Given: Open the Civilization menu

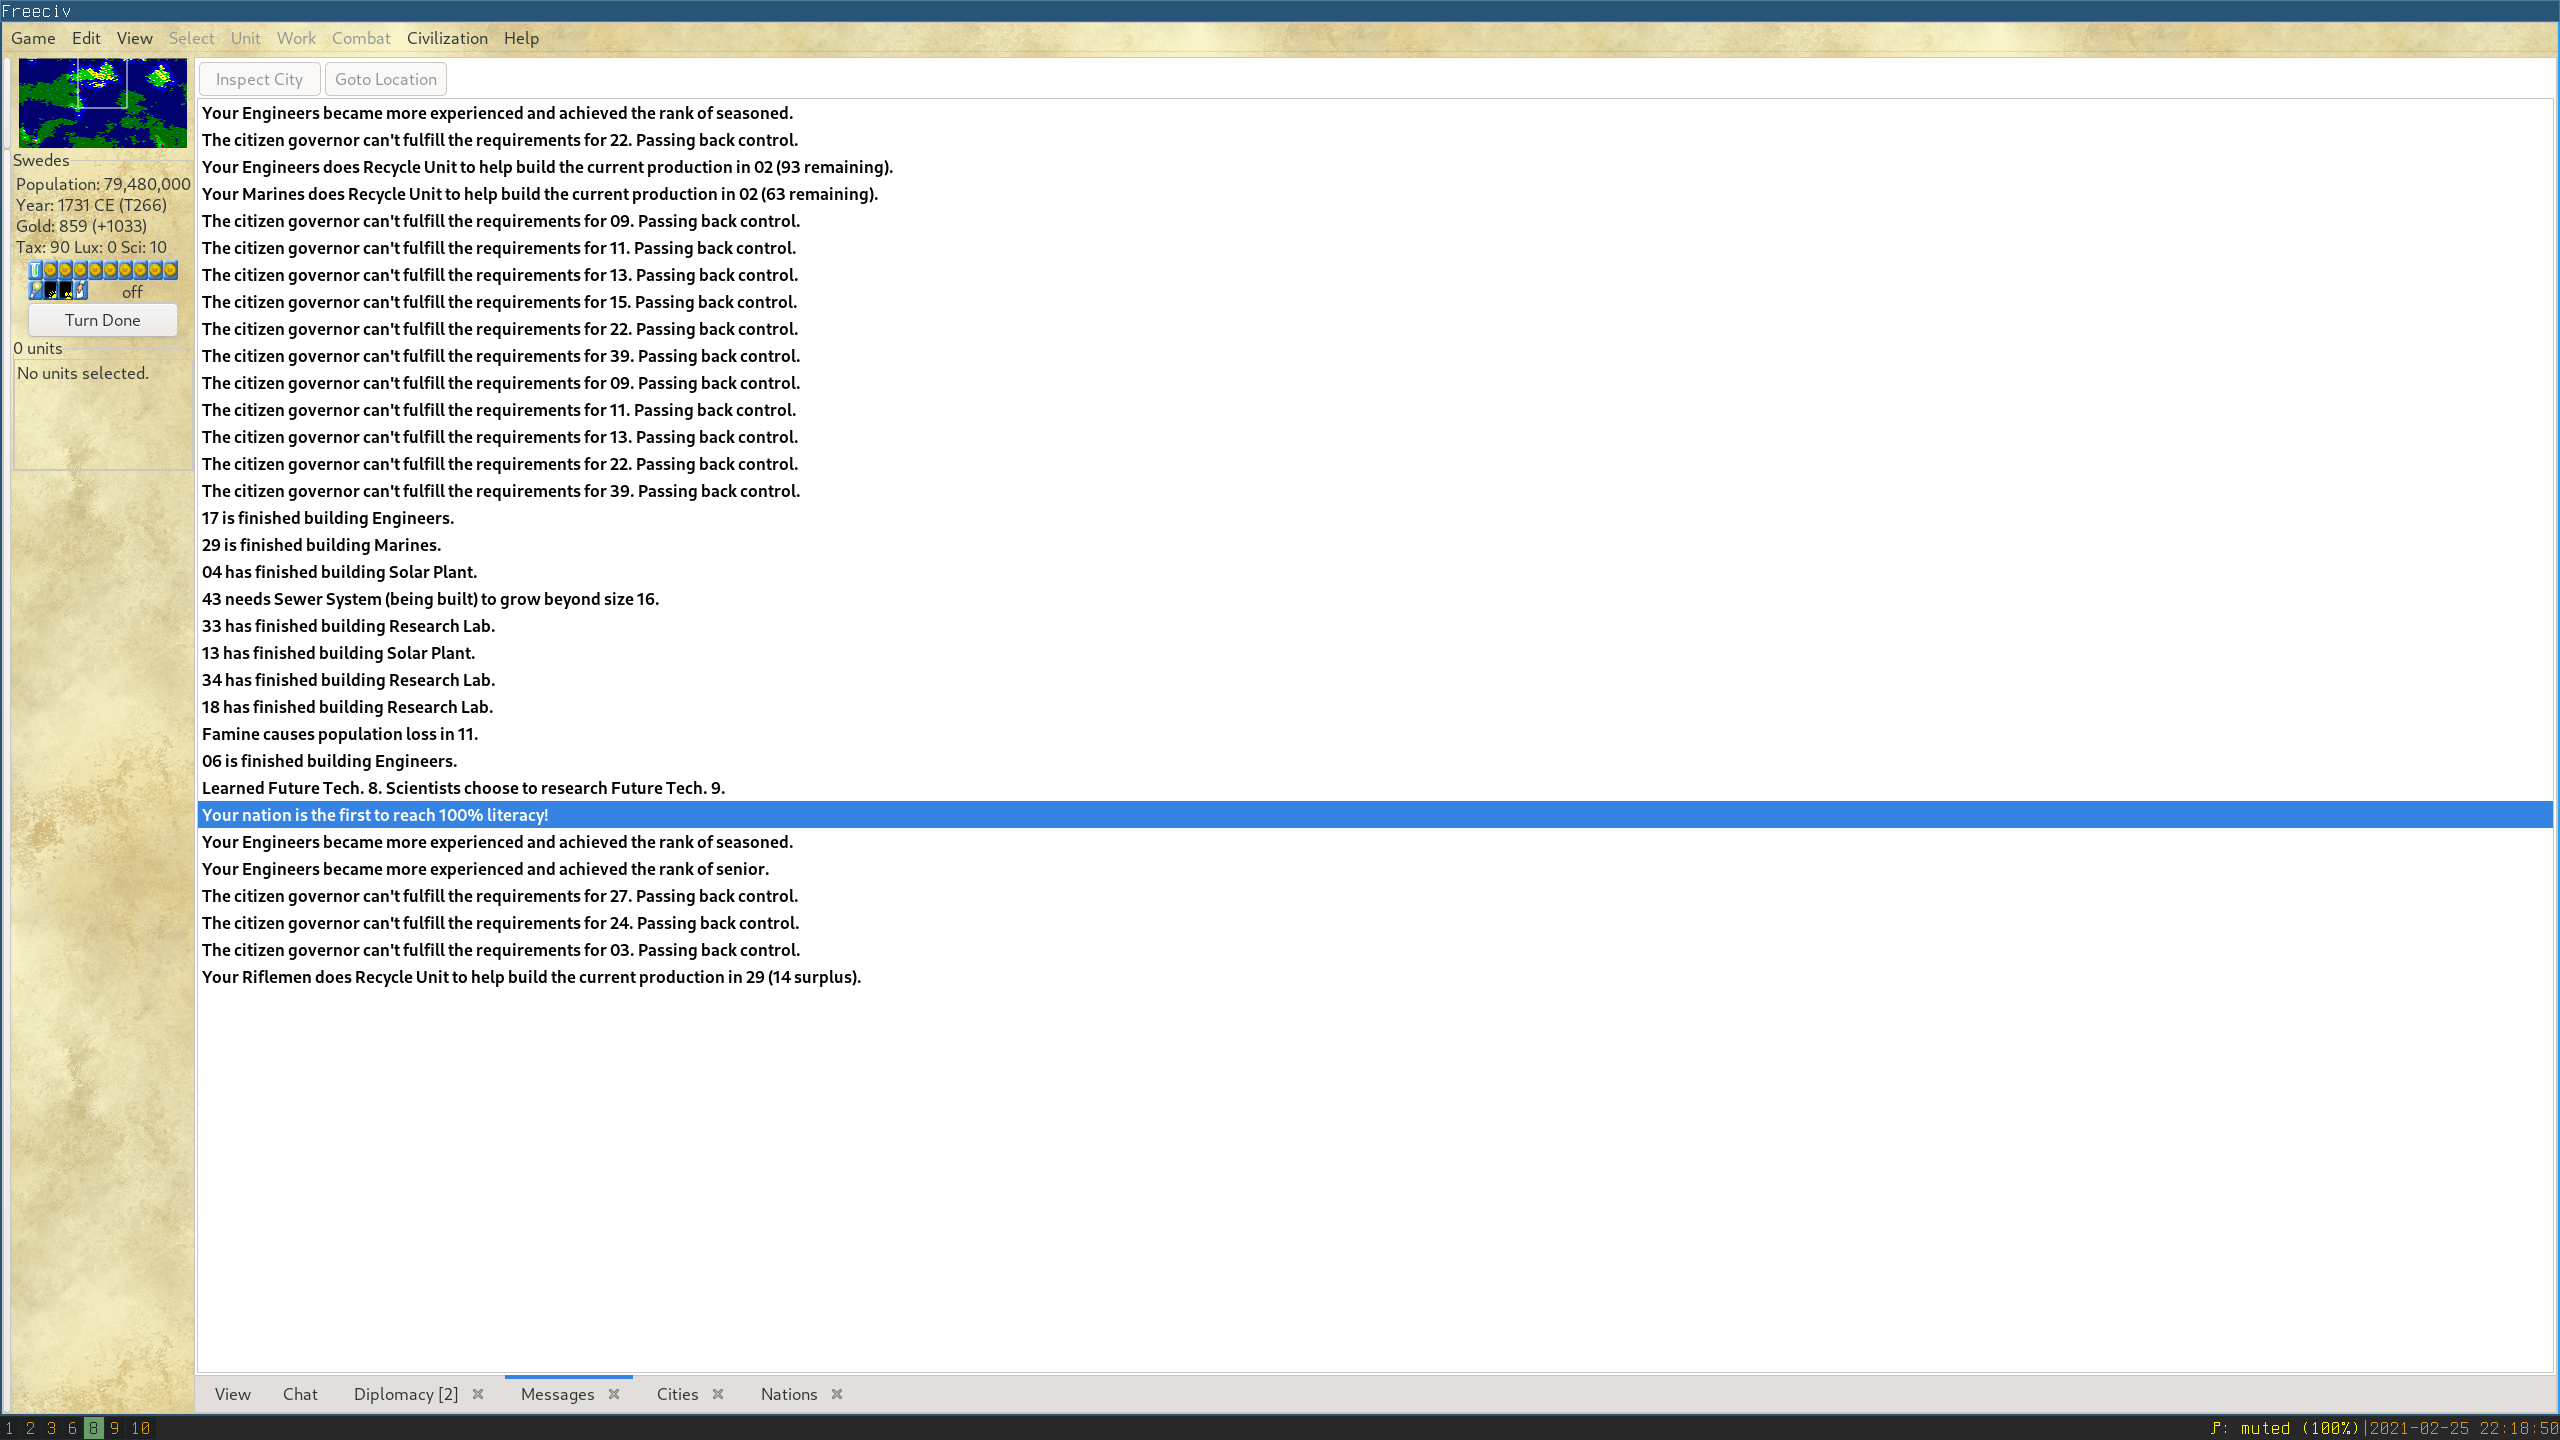Looking at the screenshot, I should [x=447, y=38].
